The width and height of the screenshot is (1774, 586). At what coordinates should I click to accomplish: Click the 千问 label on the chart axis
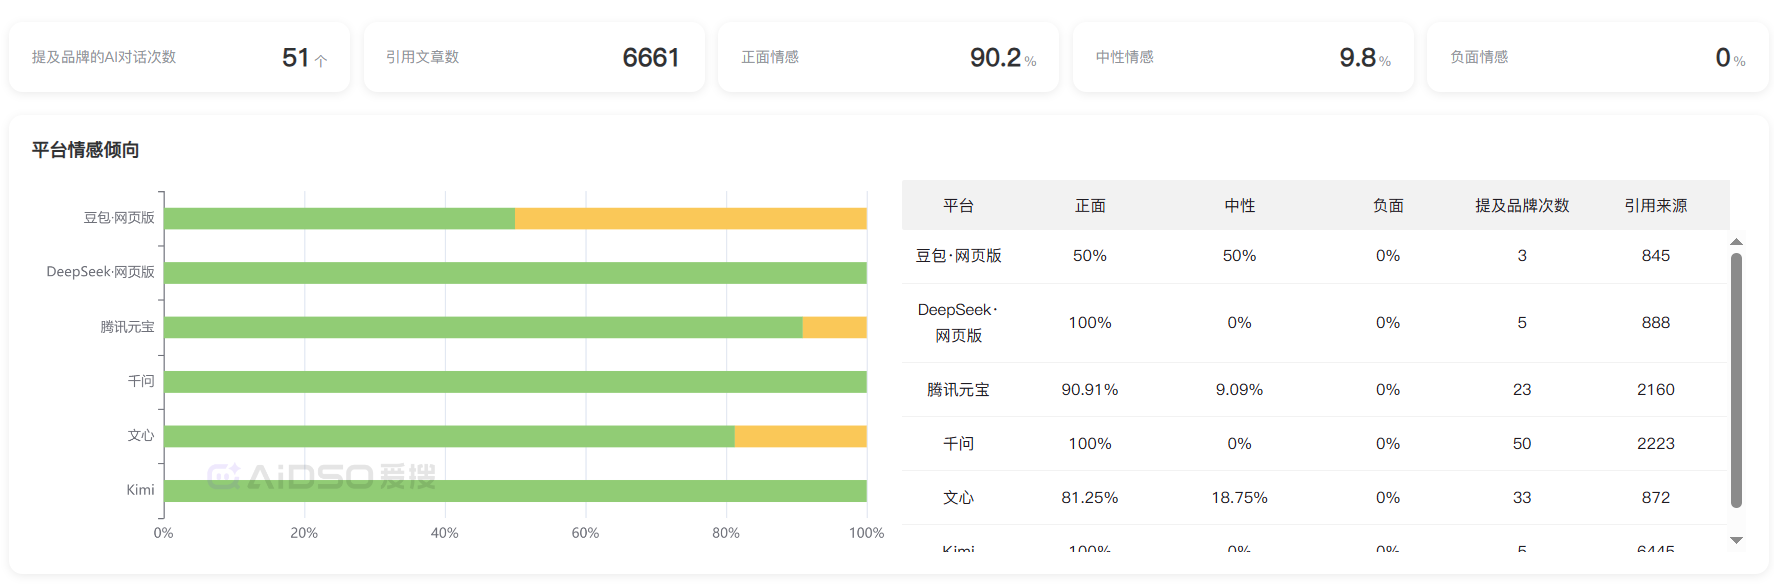pyautogui.click(x=141, y=381)
